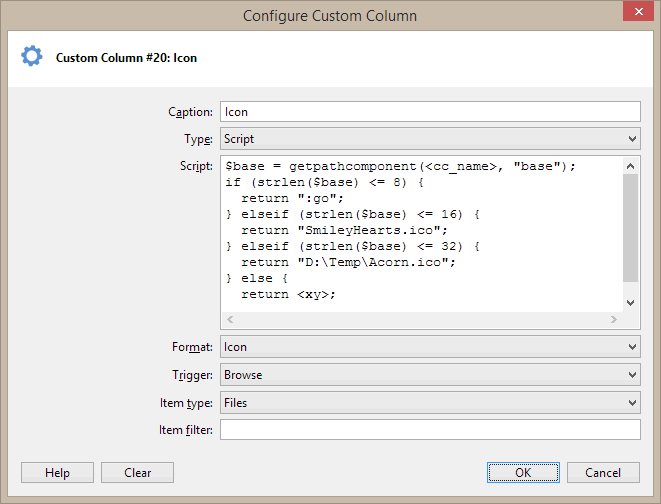Click the empty Item filter field
This screenshot has height=504, width=661.
pos(429,430)
